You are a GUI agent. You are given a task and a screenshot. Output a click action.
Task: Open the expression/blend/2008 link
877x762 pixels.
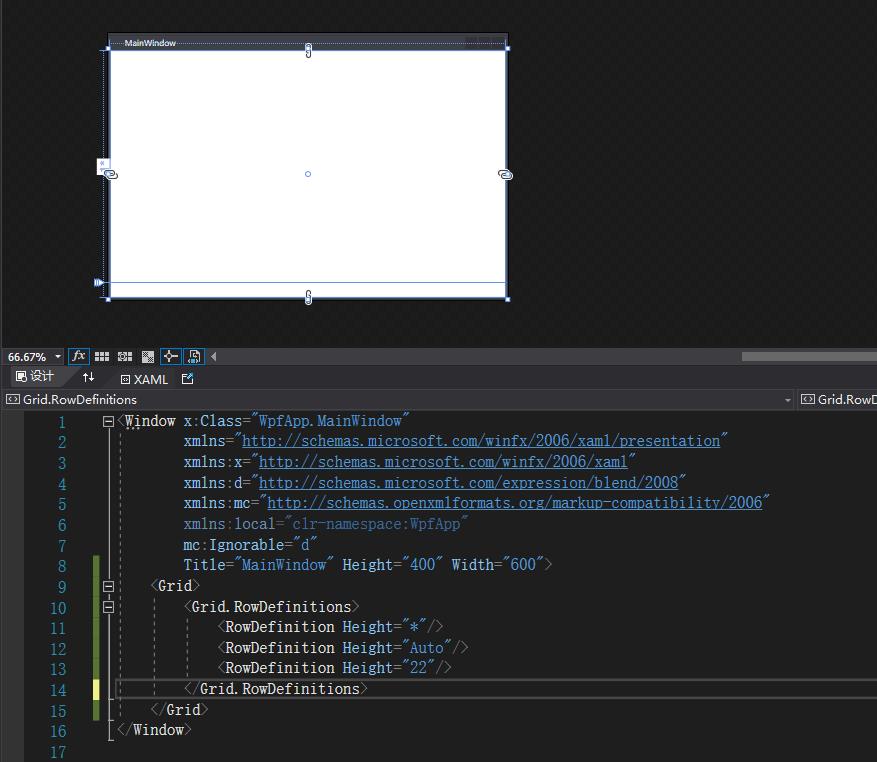pyautogui.click(x=469, y=483)
